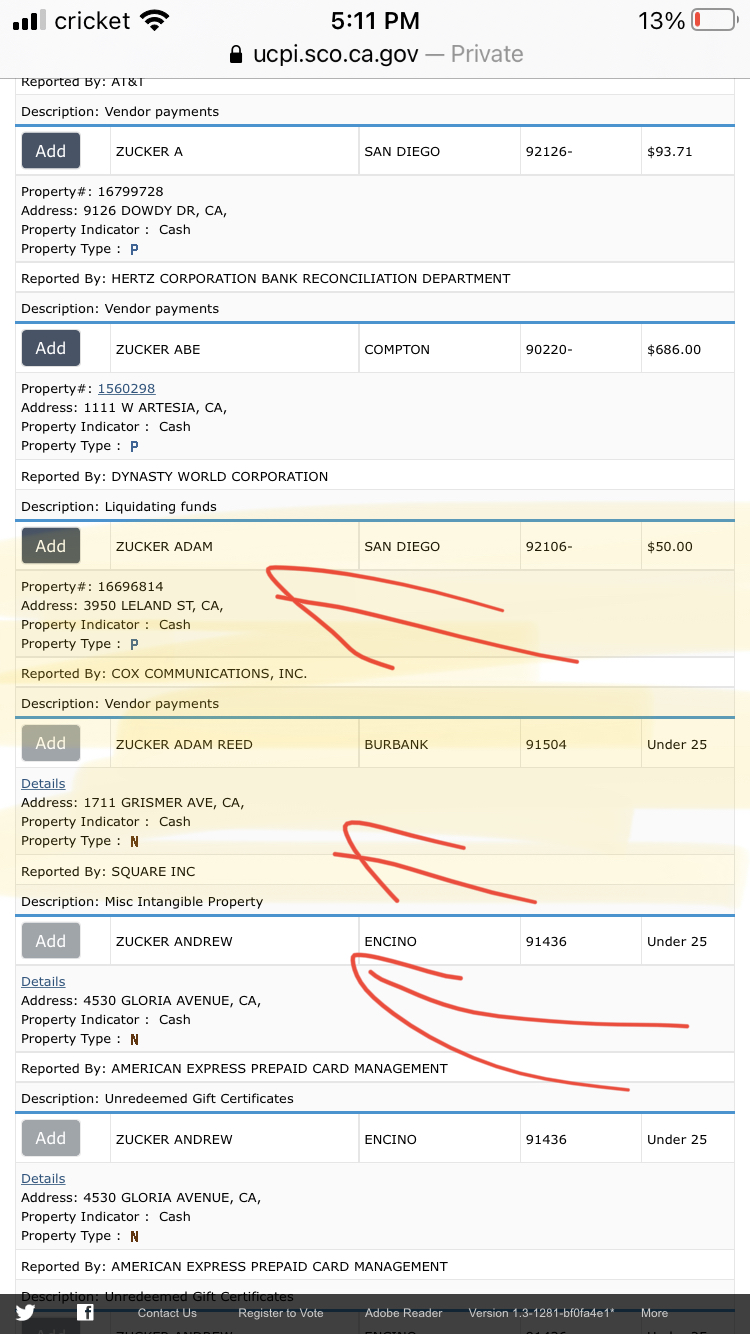Select Property# 16696814 text

point(92,586)
